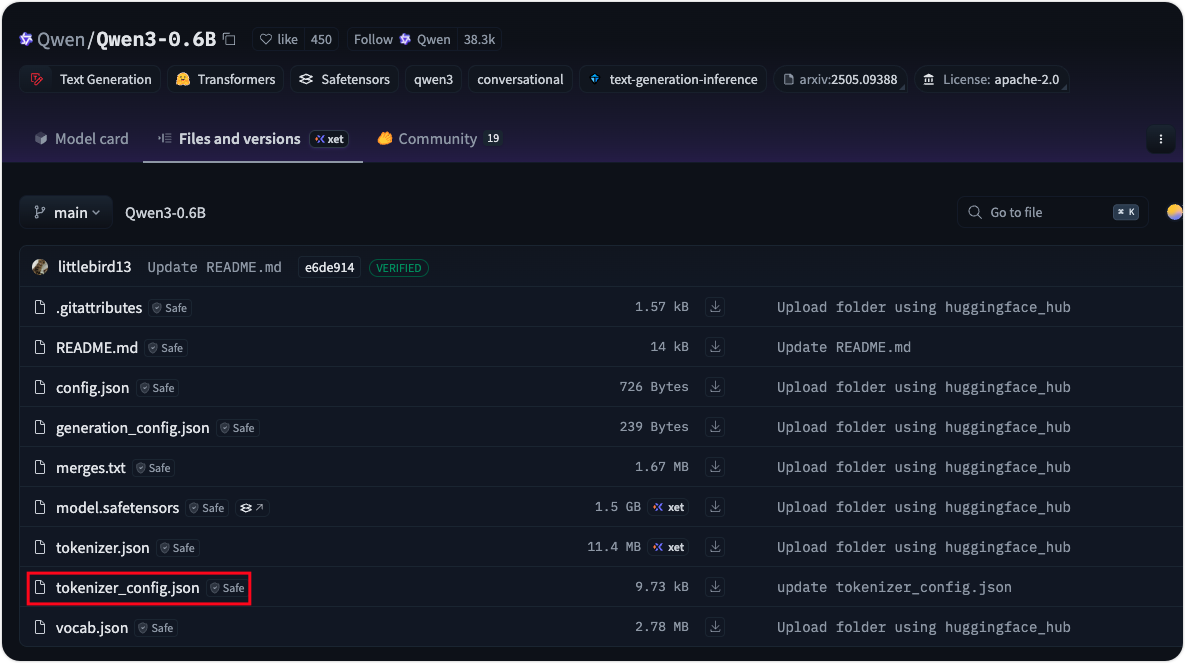The width and height of the screenshot is (1185, 663).
Task: Open the tokenizer_config.json file
Action: click(128, 588)
